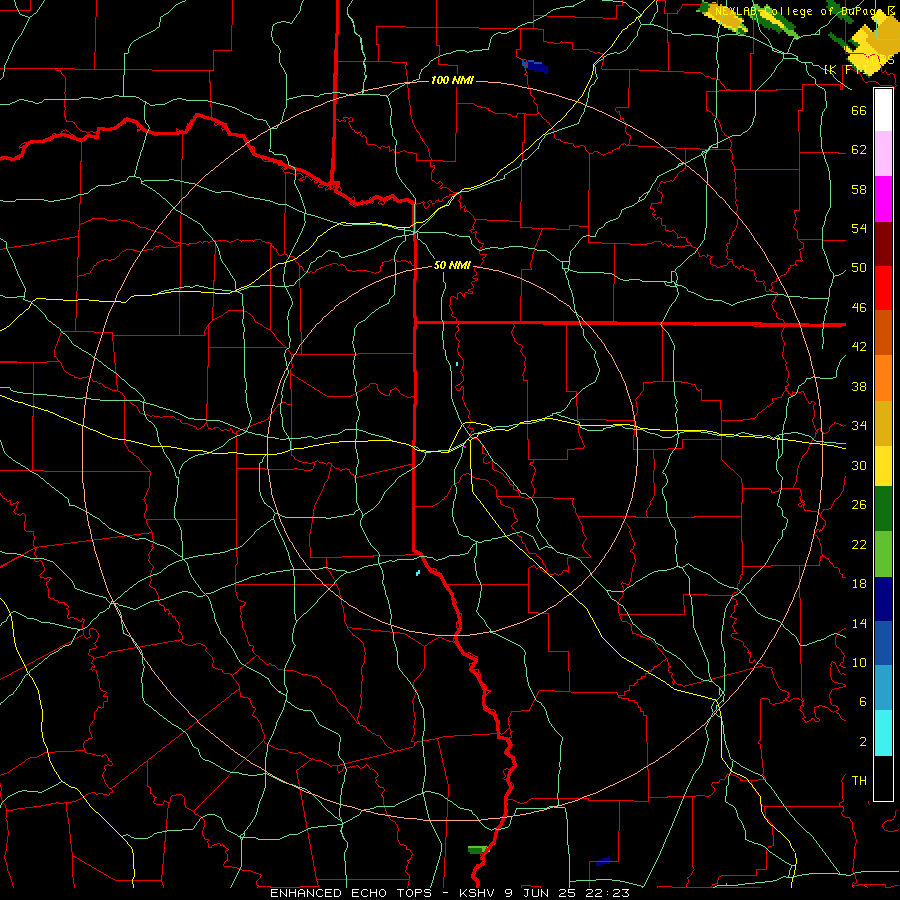
Task: Click the '58' scale label
Action: (859, 189)
